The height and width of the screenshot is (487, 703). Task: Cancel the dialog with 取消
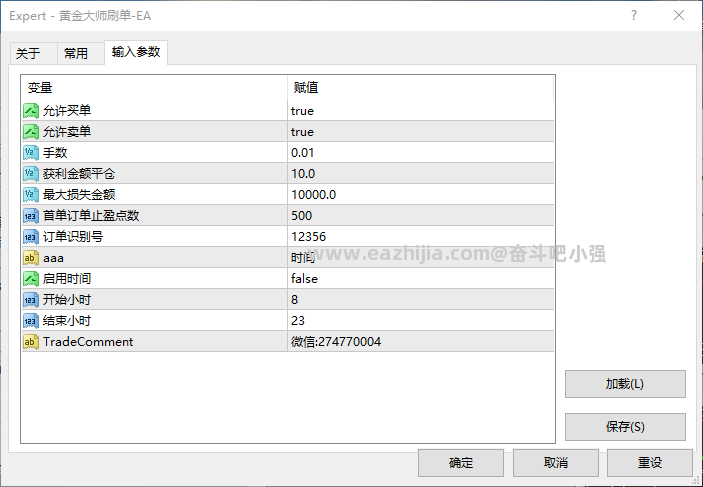[555, 463]
